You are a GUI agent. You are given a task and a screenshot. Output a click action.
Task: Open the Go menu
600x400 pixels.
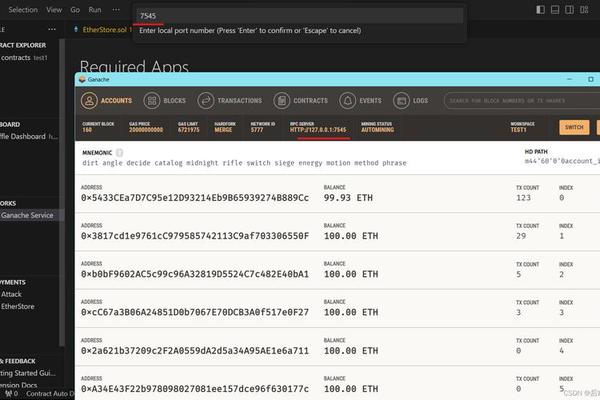click(75, 10)
